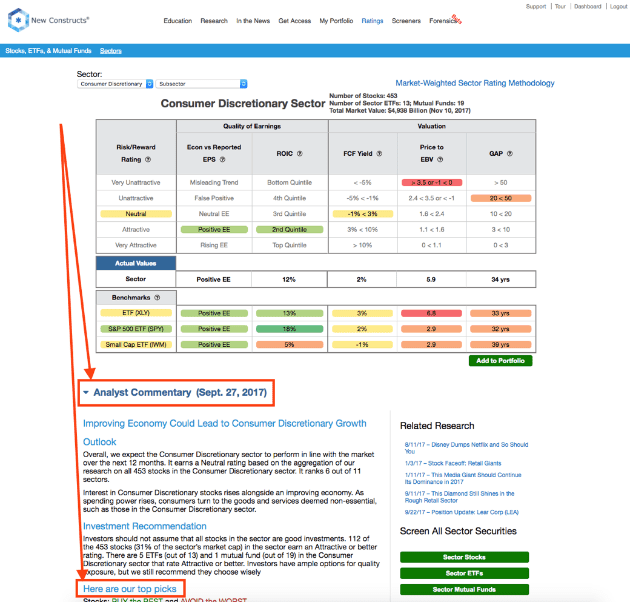Collapse the Analyst Commentary section
630x602 pixels.
[86, 393]
